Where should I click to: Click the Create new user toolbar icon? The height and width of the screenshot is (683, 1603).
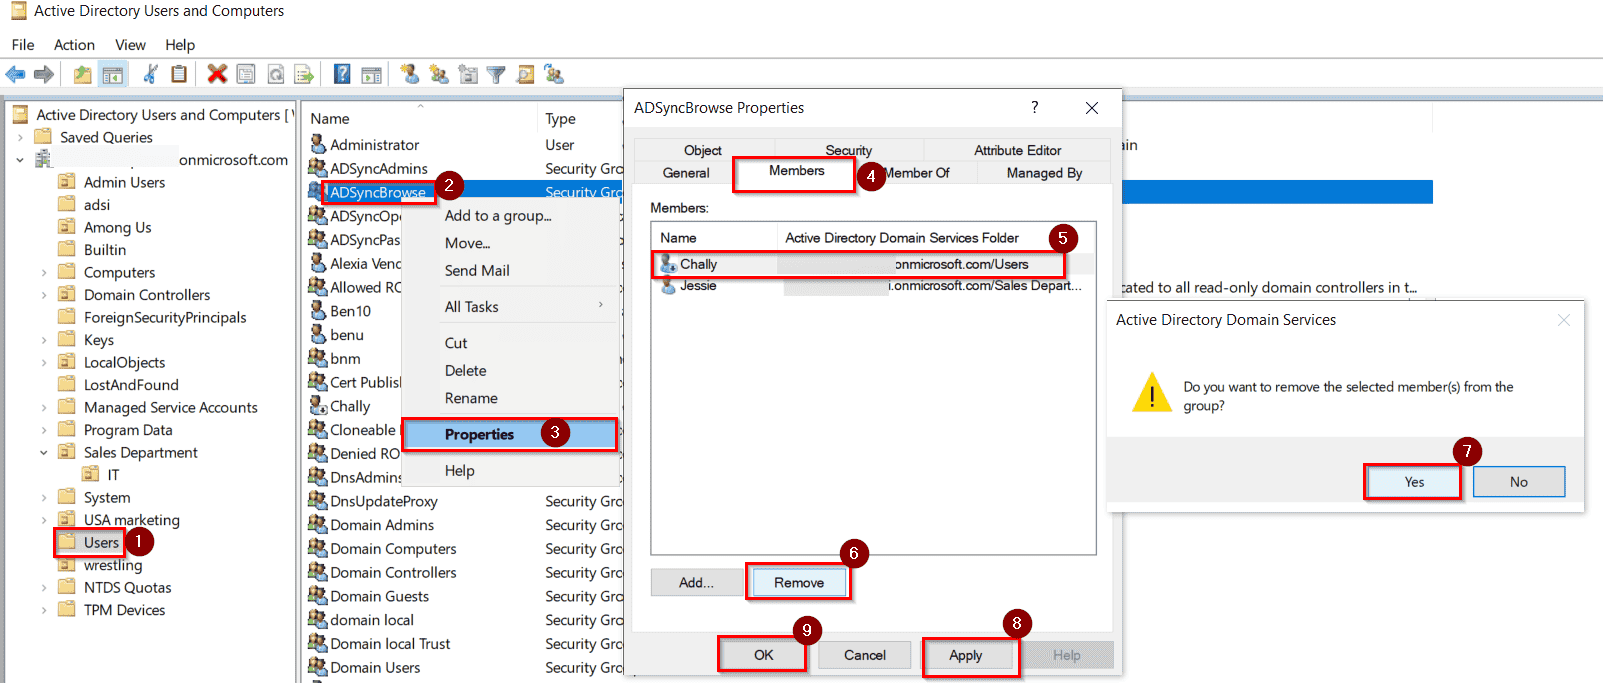[x=409, y=74]
